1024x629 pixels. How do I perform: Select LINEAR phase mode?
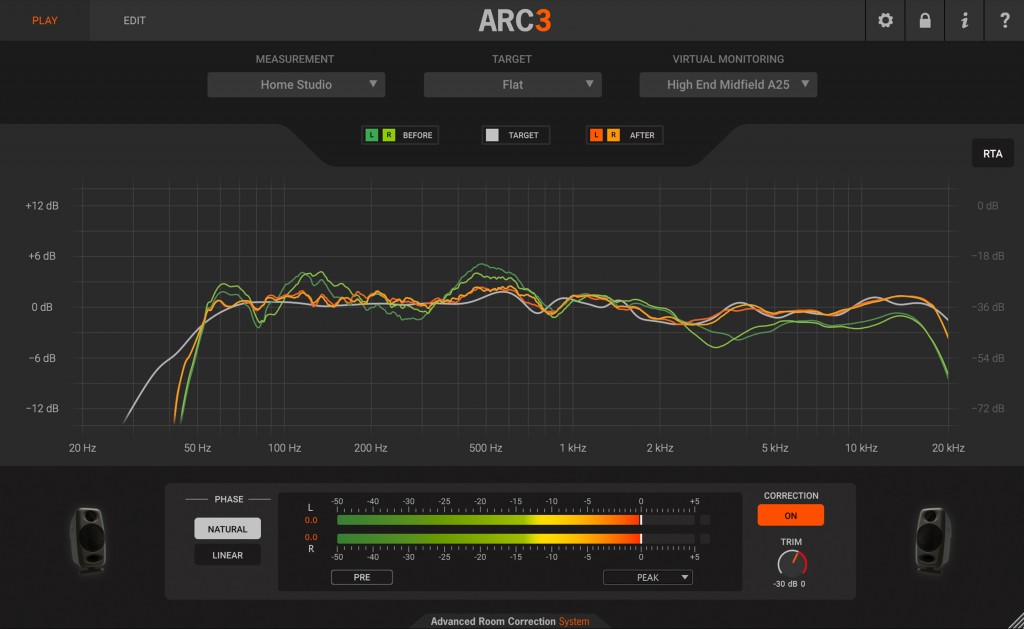227,554
